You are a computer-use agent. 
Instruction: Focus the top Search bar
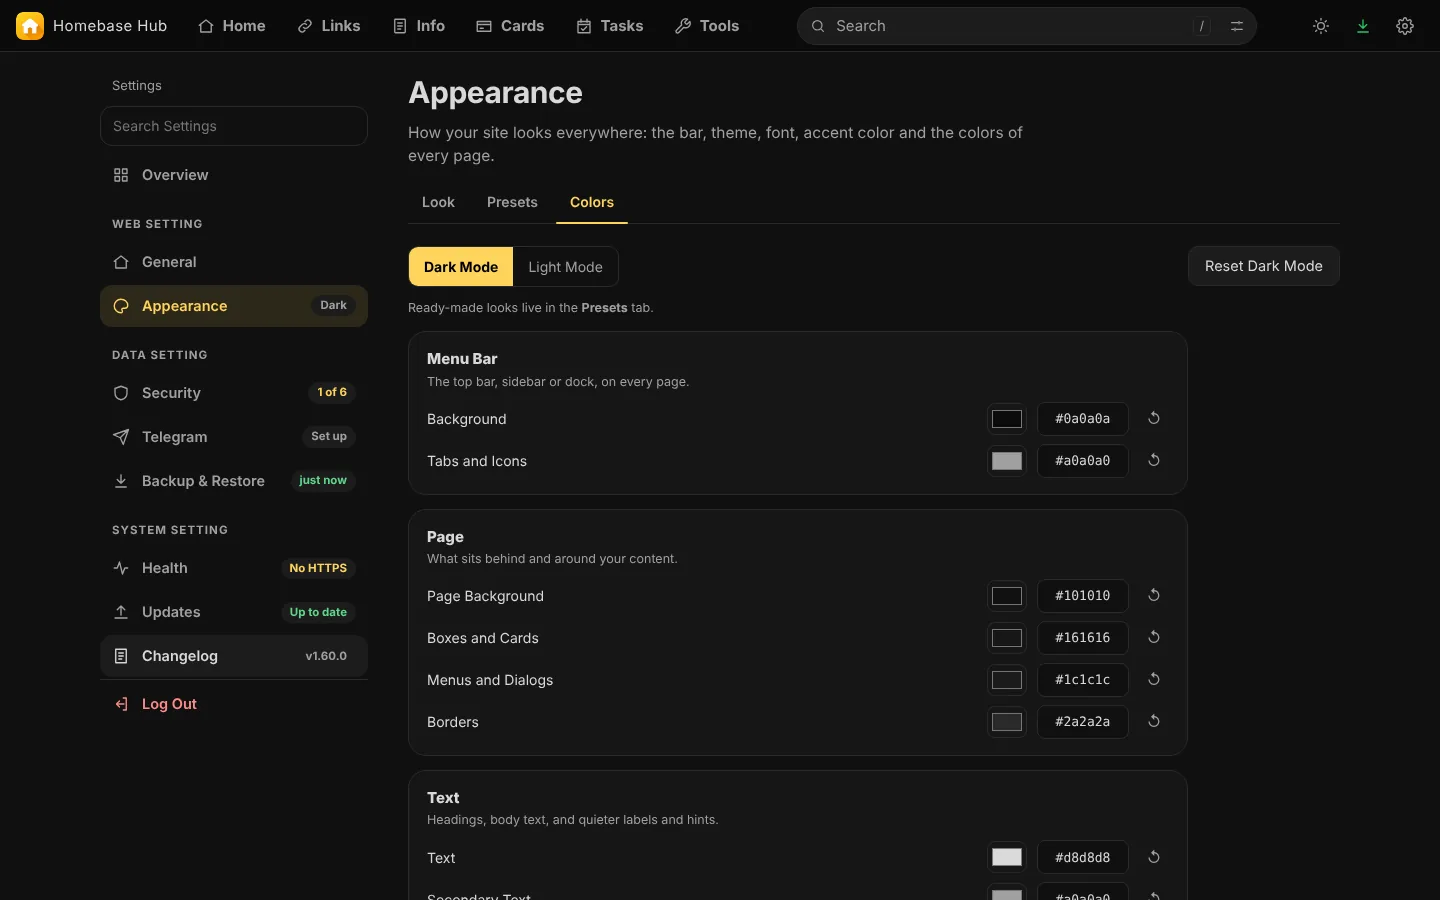click(1027, 26)
